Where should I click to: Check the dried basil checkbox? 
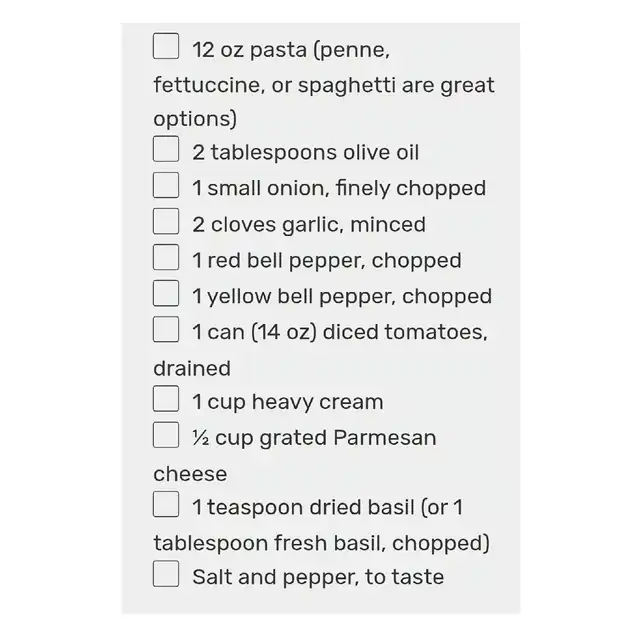coord(166,506)
